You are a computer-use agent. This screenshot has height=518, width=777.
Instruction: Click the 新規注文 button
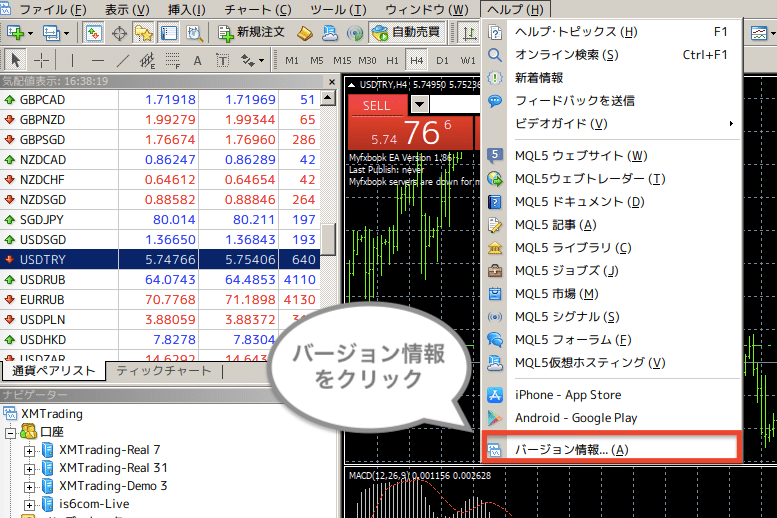251,33
